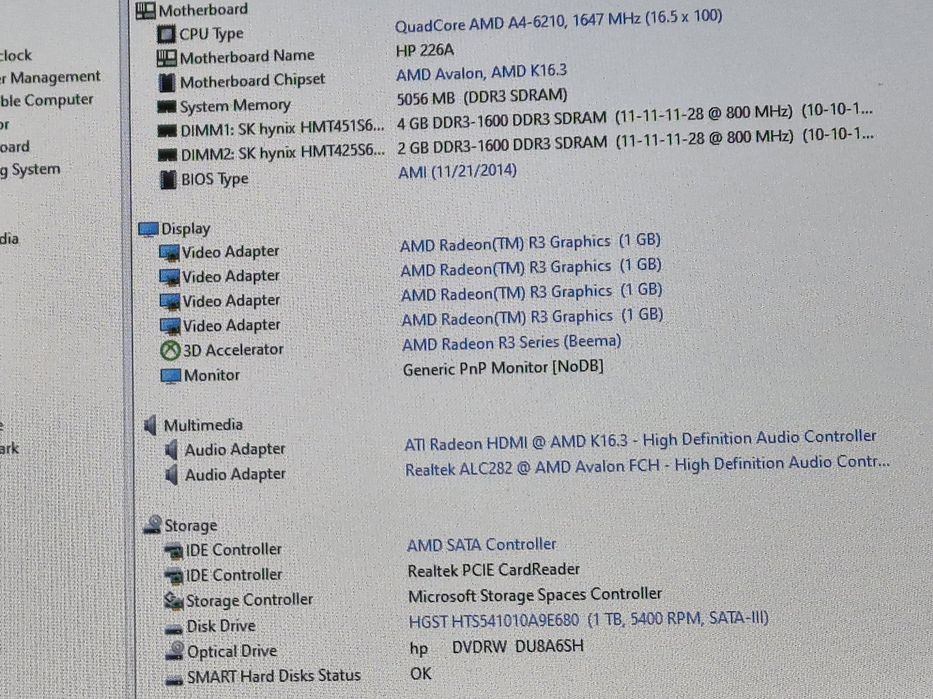
Task: Open the HGST HTS541010A9E680 disk drive link
Action: pyautogui.click(x=588, y=620)
